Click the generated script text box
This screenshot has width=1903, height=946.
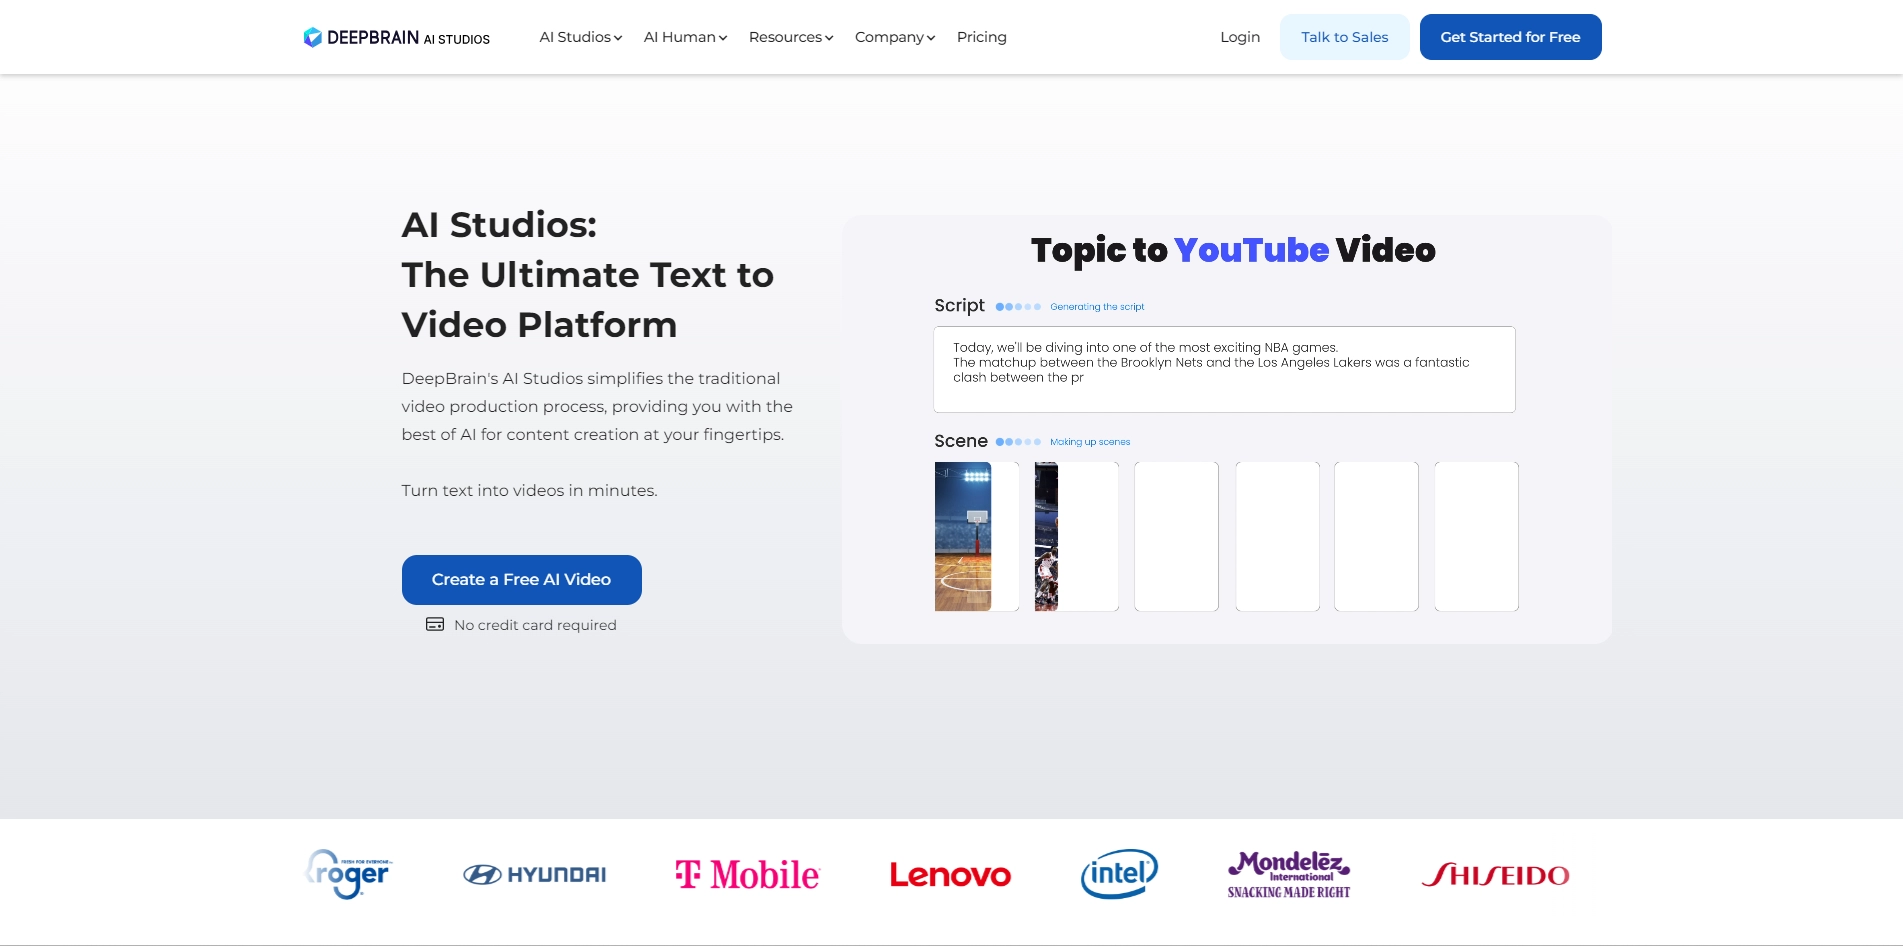(1224, 369)
